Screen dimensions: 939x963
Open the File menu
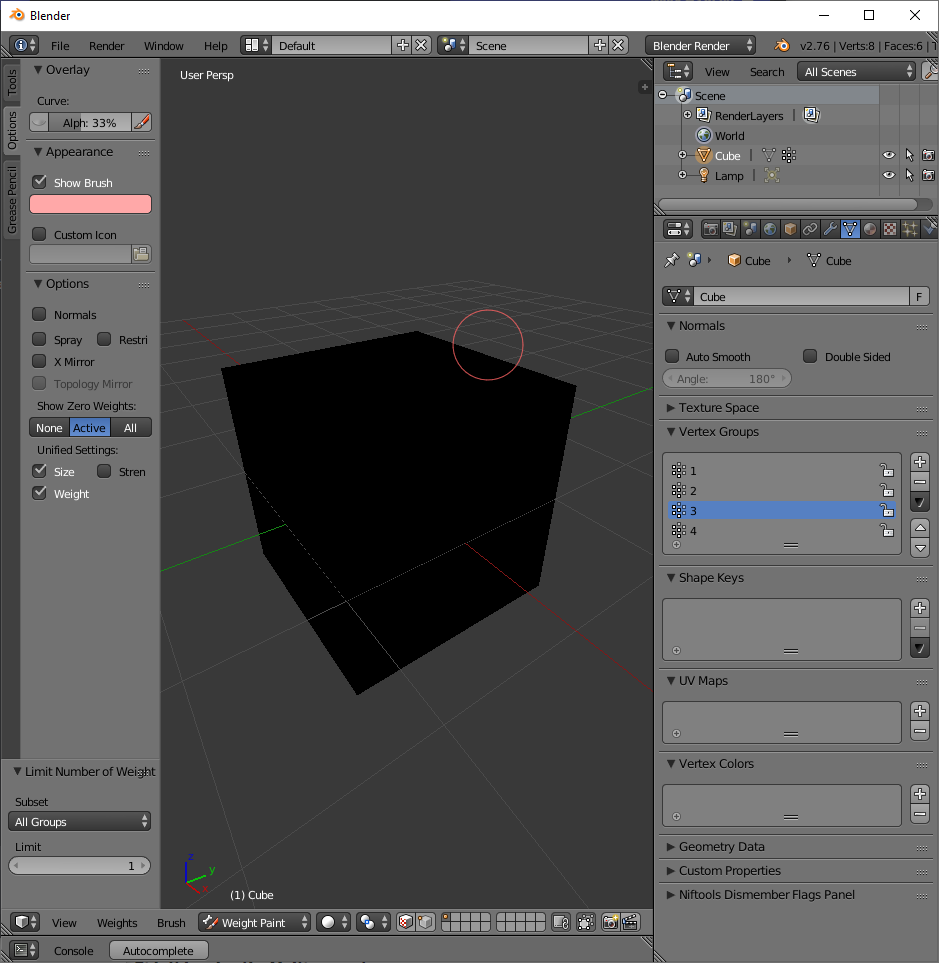[x=60, y=46]
